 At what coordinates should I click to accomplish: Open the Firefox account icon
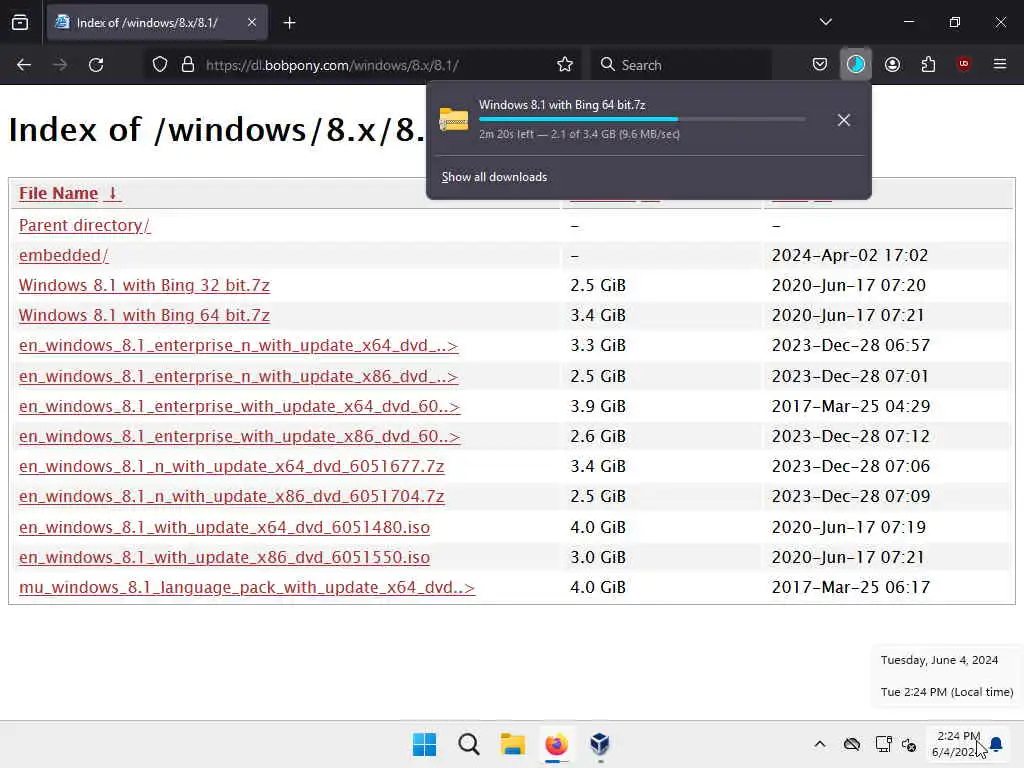point(892,64)
